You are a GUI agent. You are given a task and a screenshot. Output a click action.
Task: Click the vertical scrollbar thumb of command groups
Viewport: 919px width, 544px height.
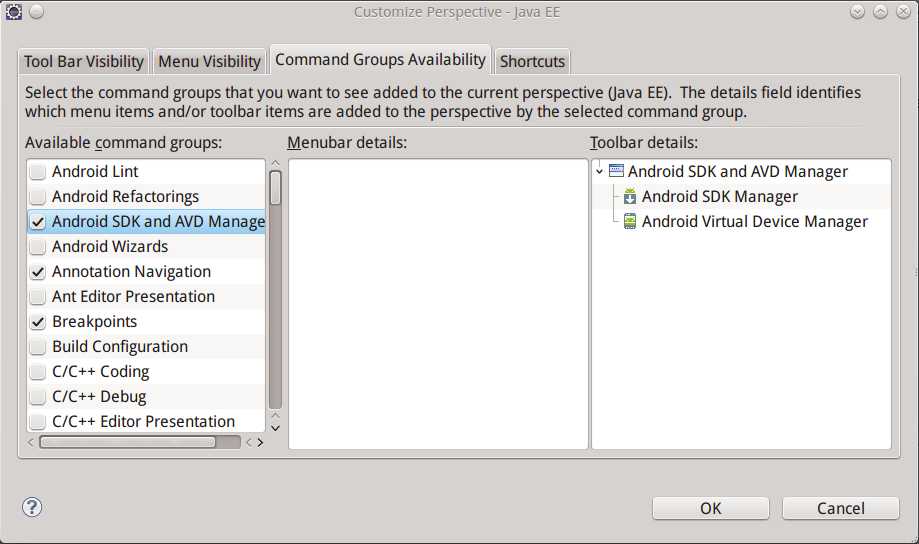click(275, 188)
